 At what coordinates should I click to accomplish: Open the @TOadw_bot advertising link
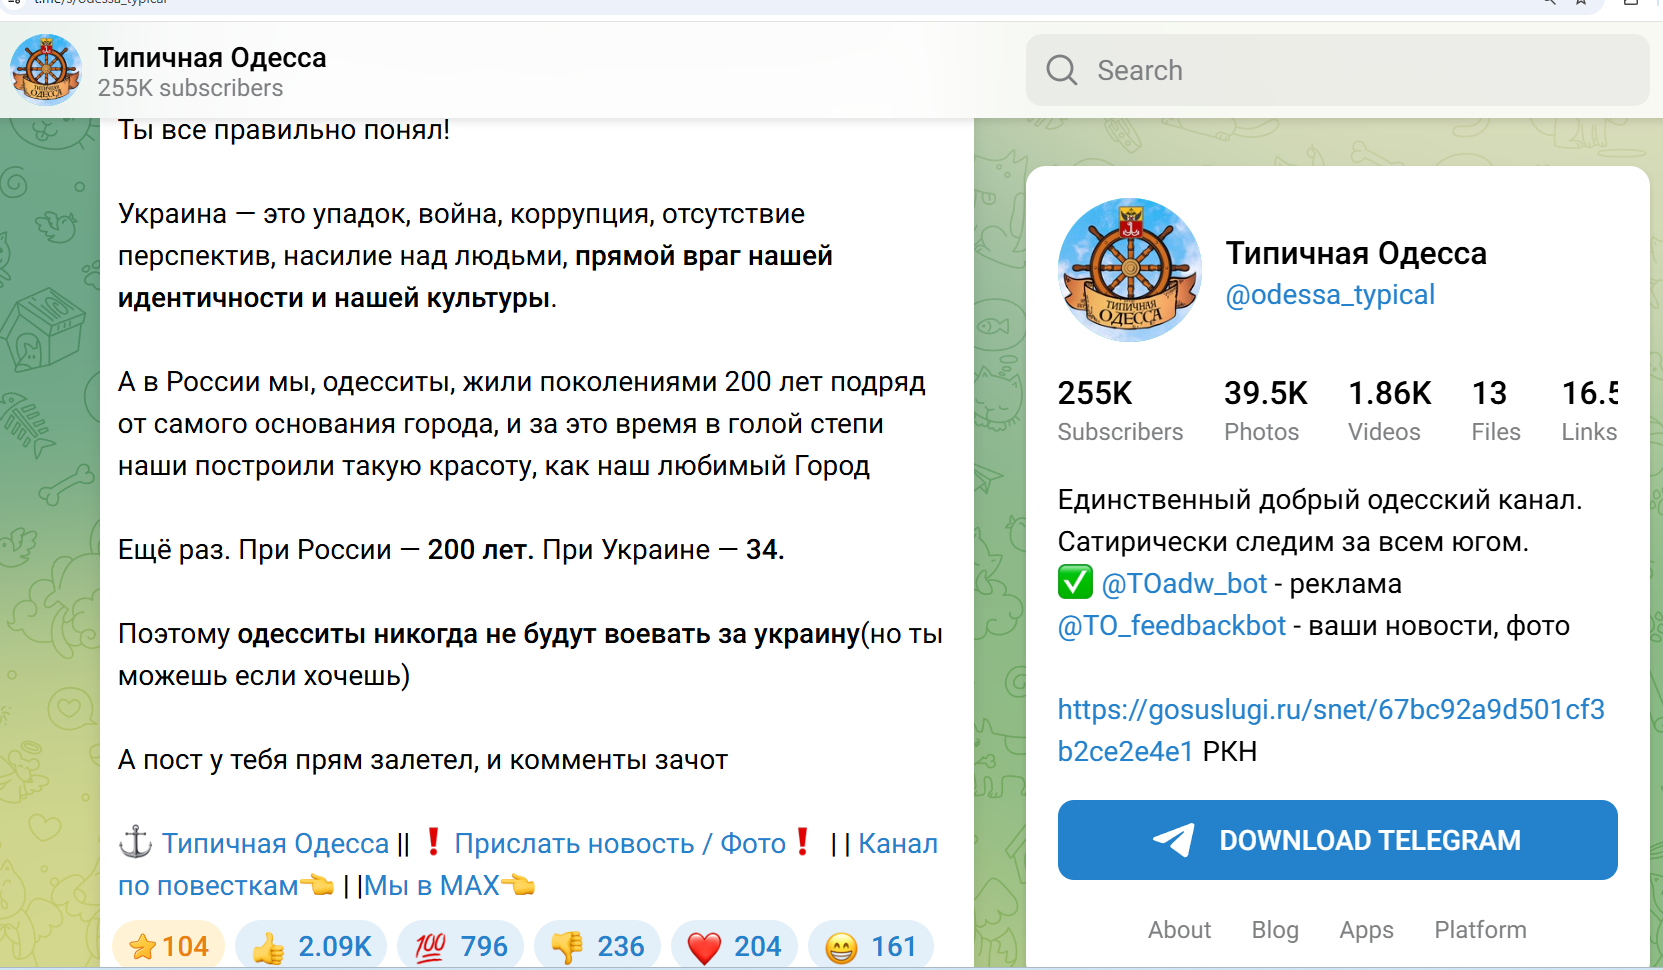1184,583
